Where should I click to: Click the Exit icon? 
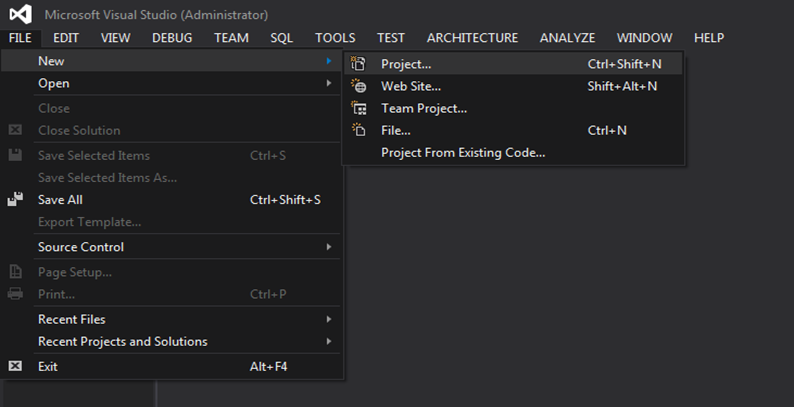[15, 366]
